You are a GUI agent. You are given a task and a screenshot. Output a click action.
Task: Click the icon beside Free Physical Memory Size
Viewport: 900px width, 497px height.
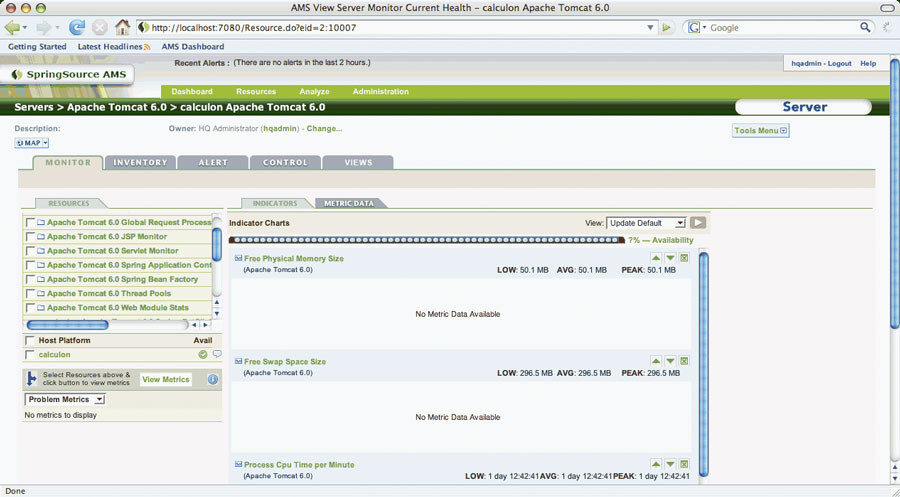click(239, 258)
